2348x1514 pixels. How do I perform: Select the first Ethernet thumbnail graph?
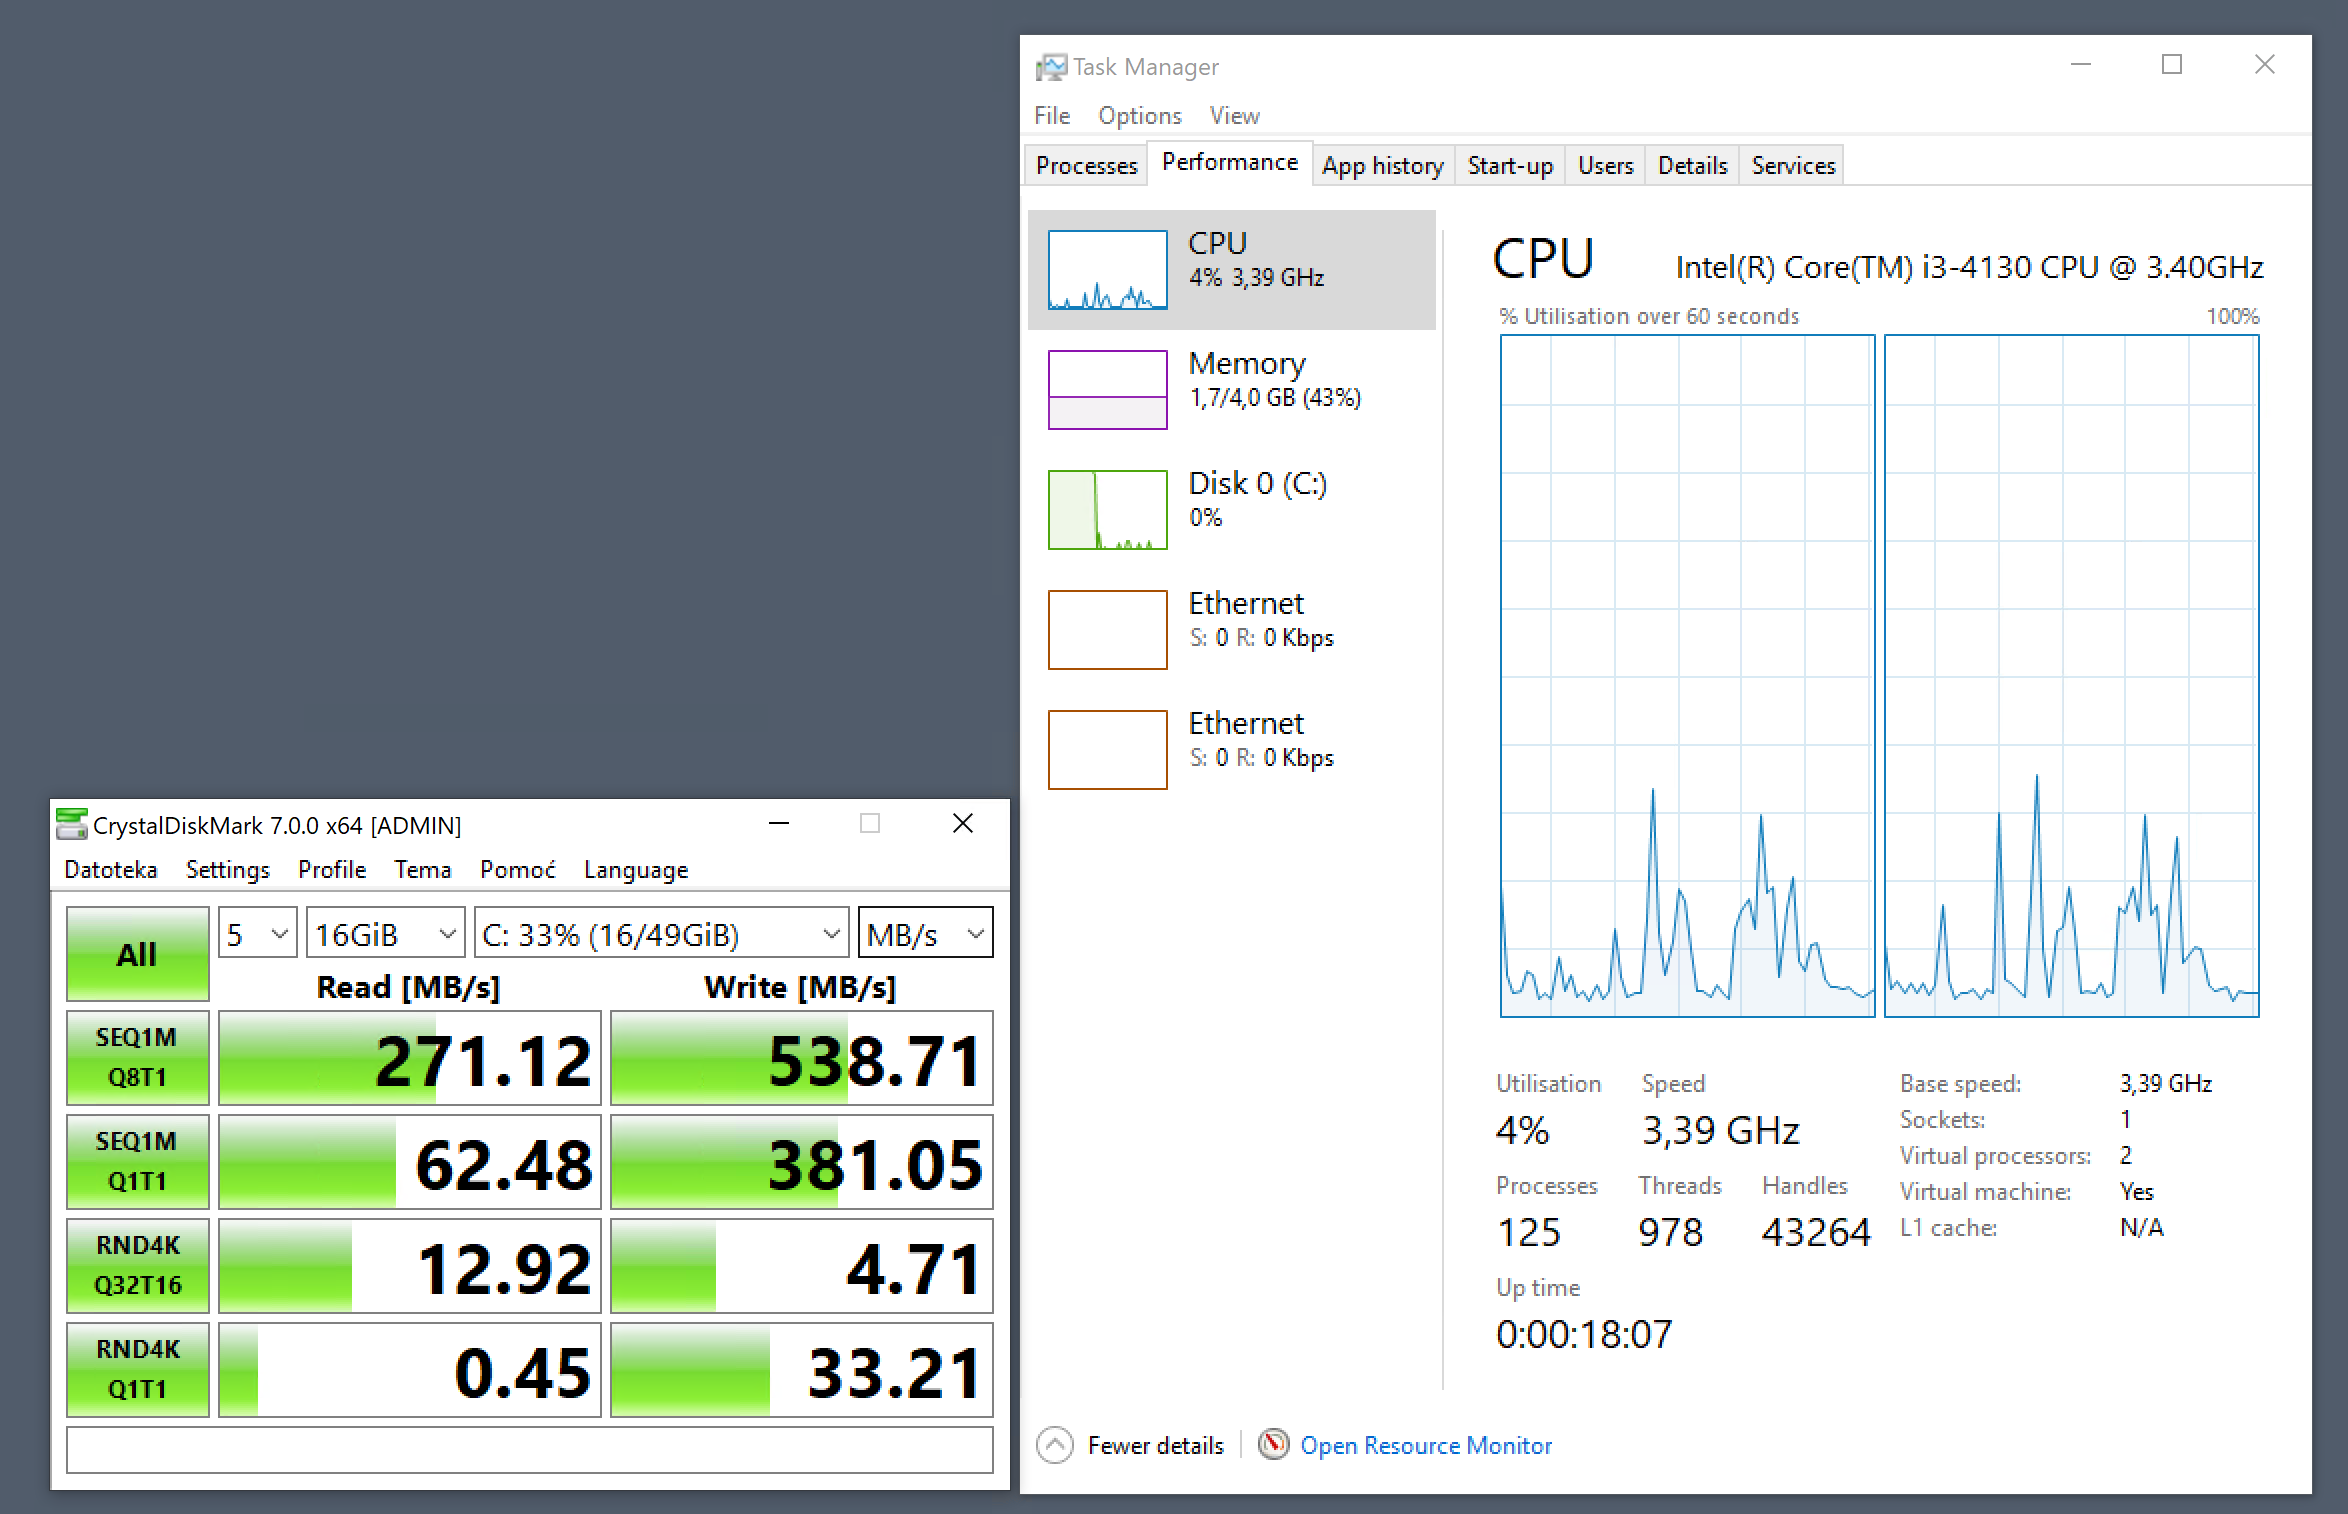(1108, 630)
